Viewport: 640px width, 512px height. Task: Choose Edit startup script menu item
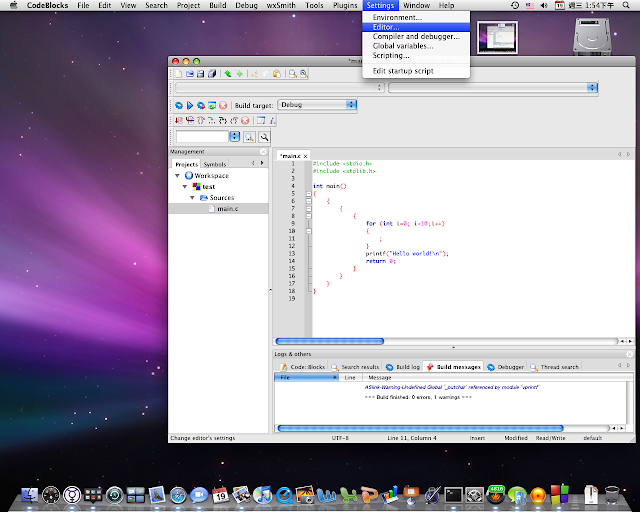click(x=416, y=71)
